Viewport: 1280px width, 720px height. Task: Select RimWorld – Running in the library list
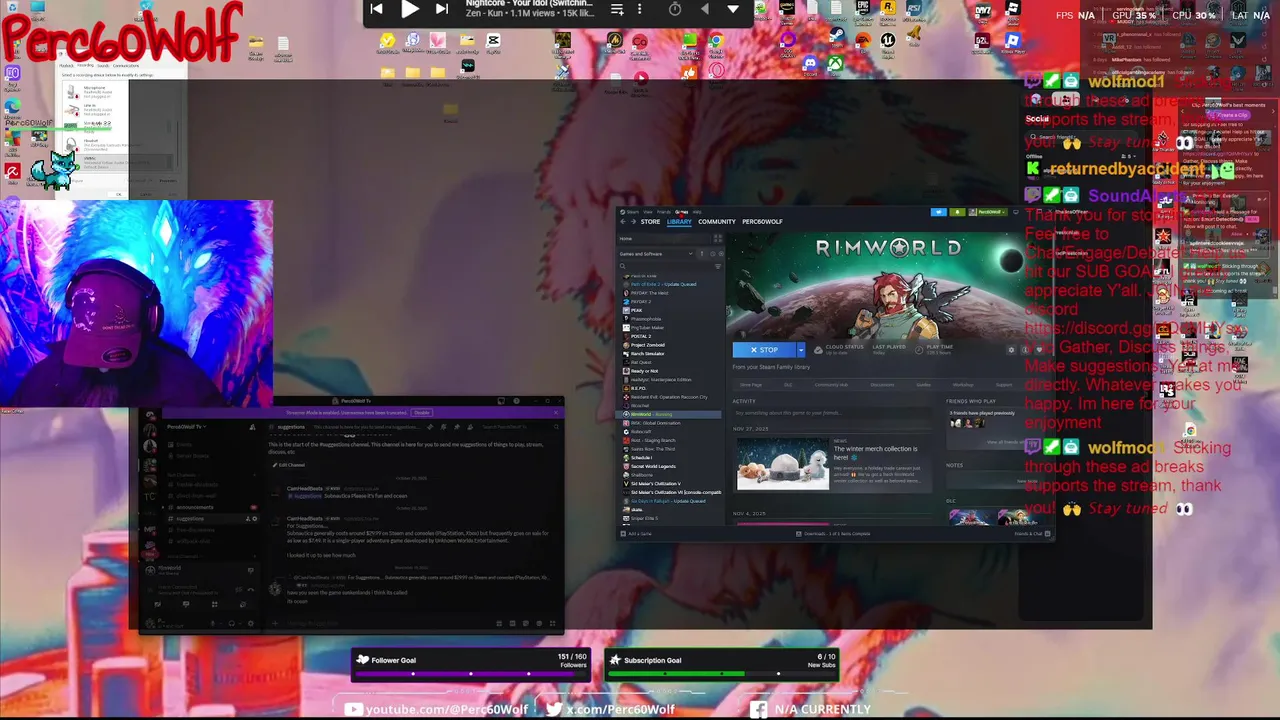[x=668, y=414]
